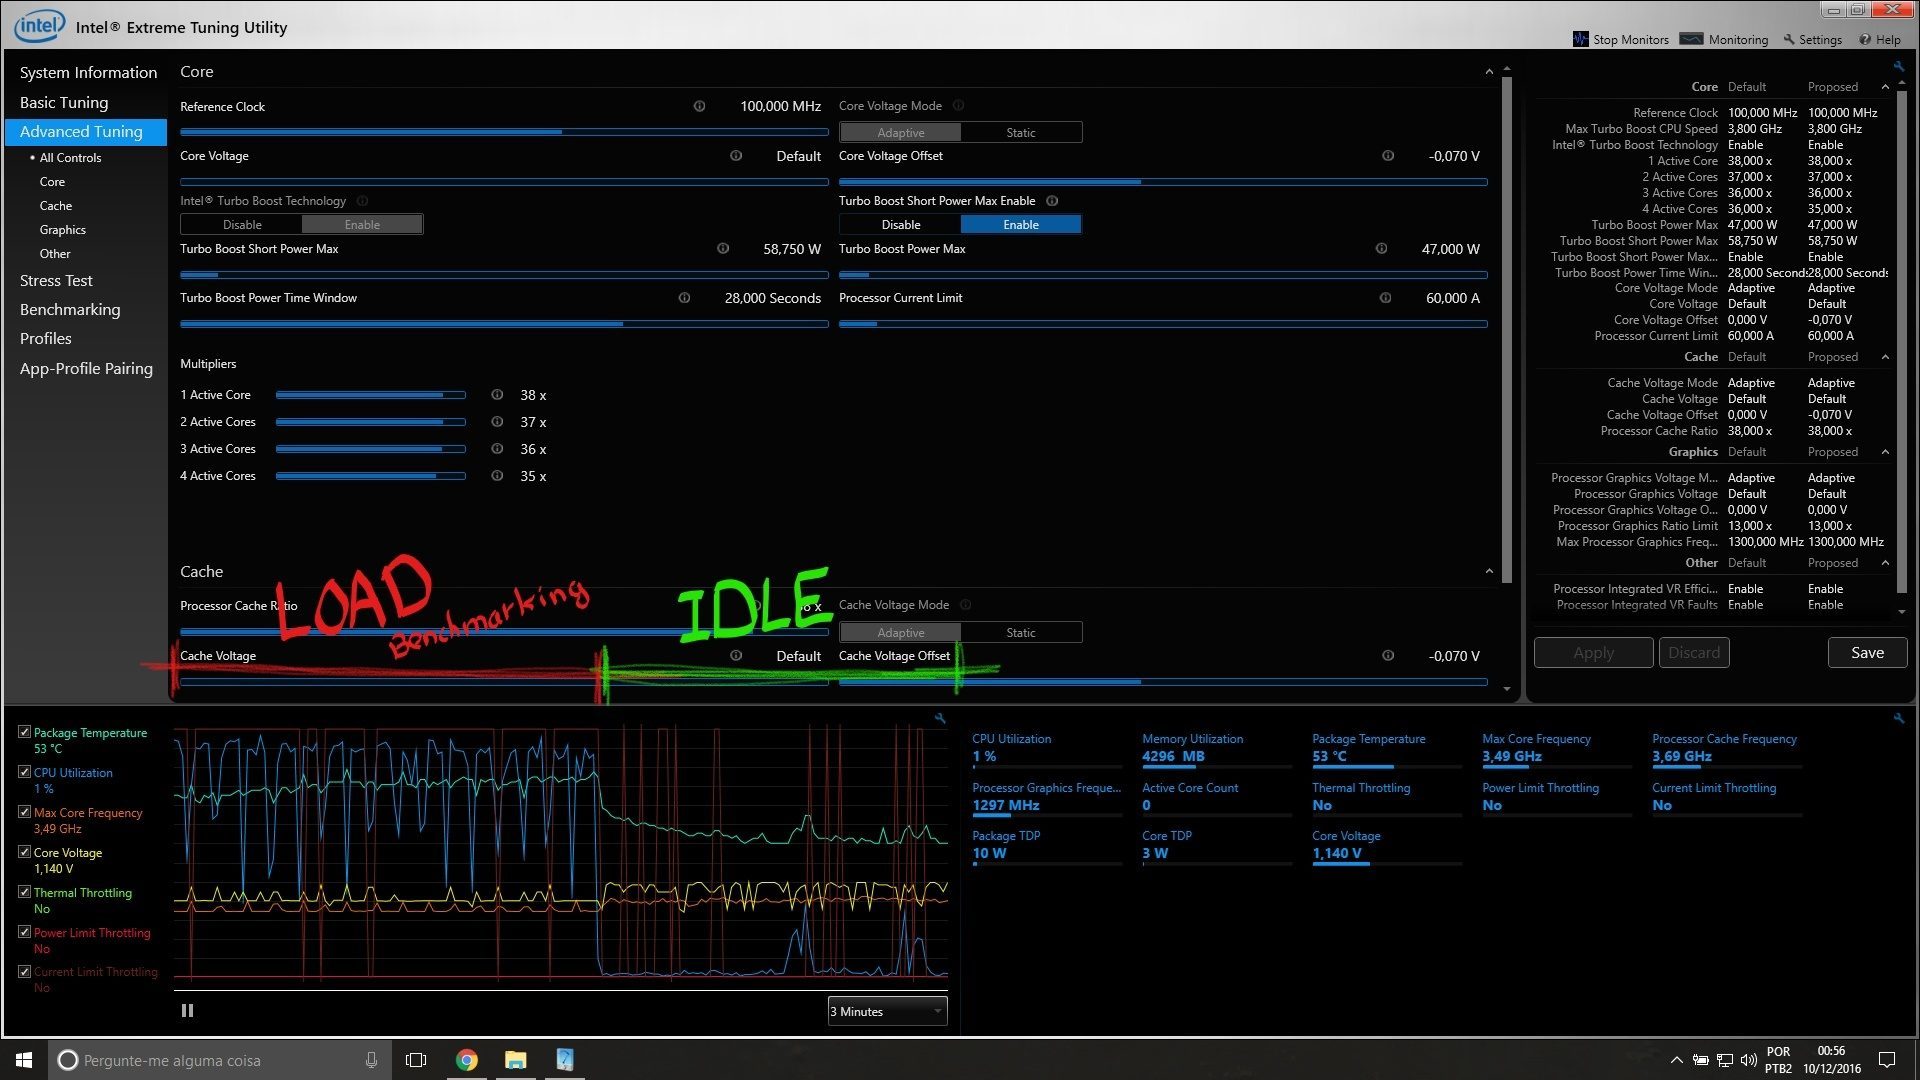
Task: Adjust 1 Active Core multiplier slider
Action: (x=371, y=395)
